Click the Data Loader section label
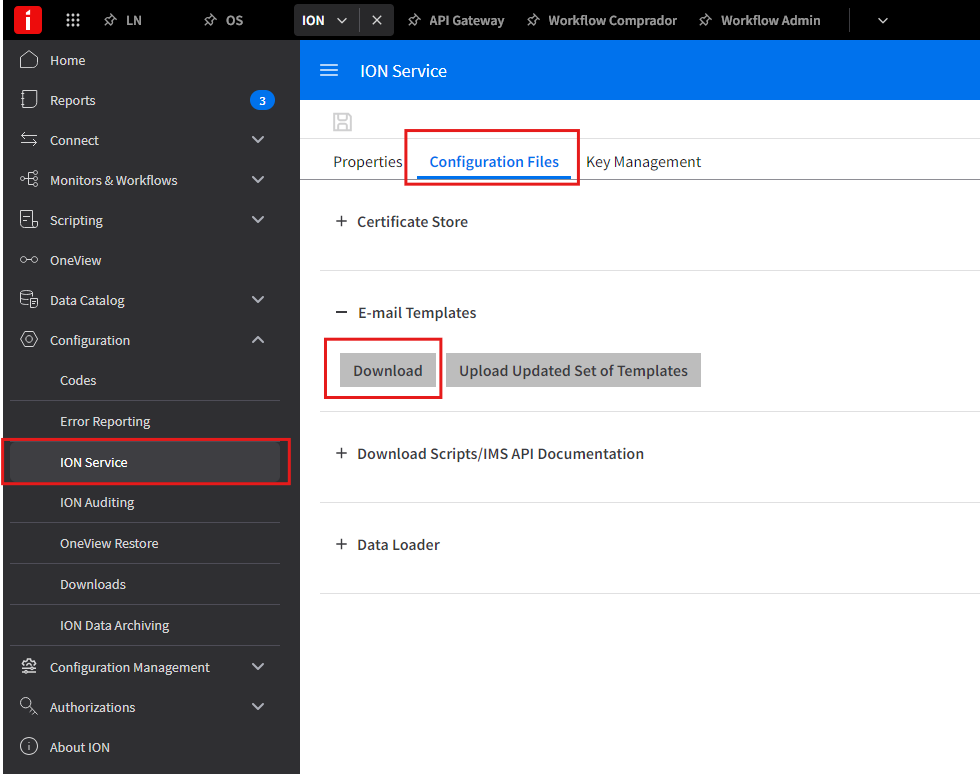 [x=398, y=545]
